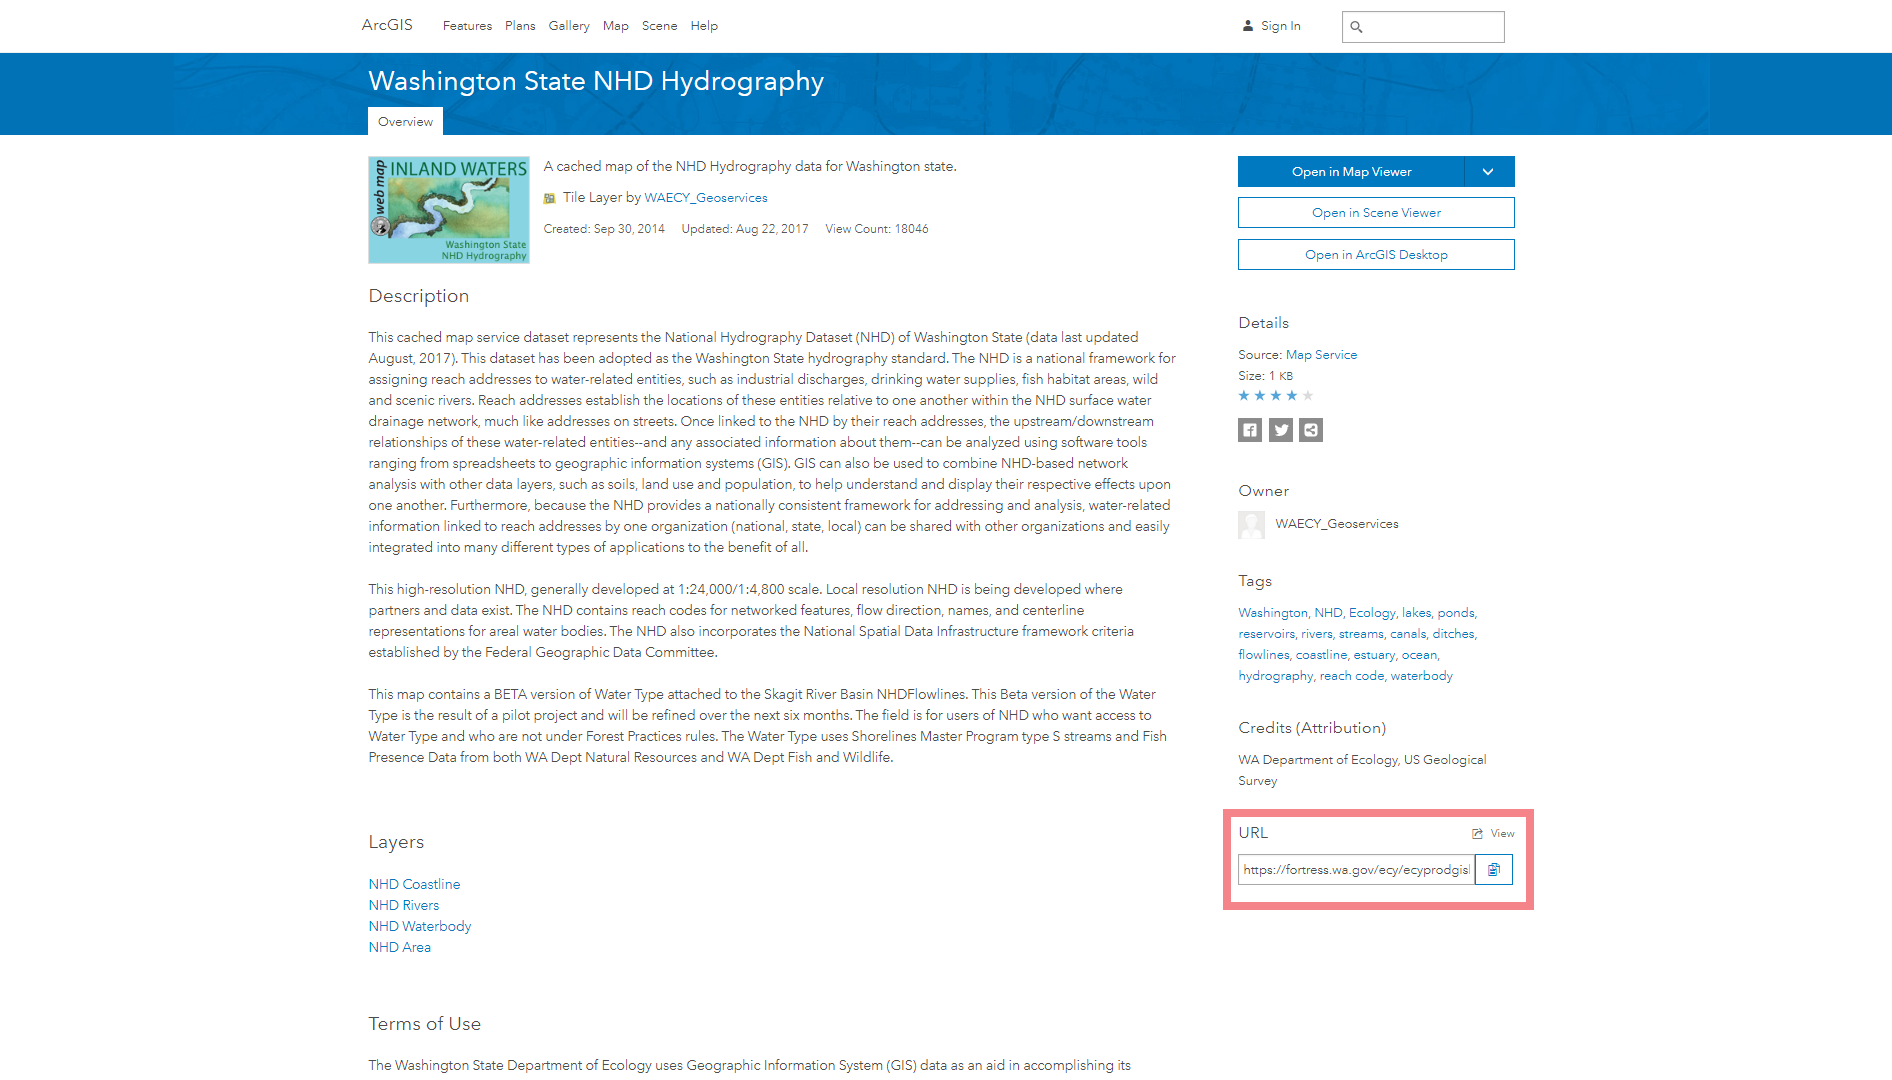Click the ponds tag
1892x1080 pixels.
[x=1456, y=613]
